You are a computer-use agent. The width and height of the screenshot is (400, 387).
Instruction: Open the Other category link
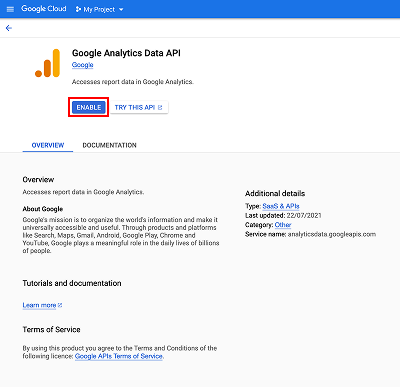pyautogui.click(x=283, y=225)
